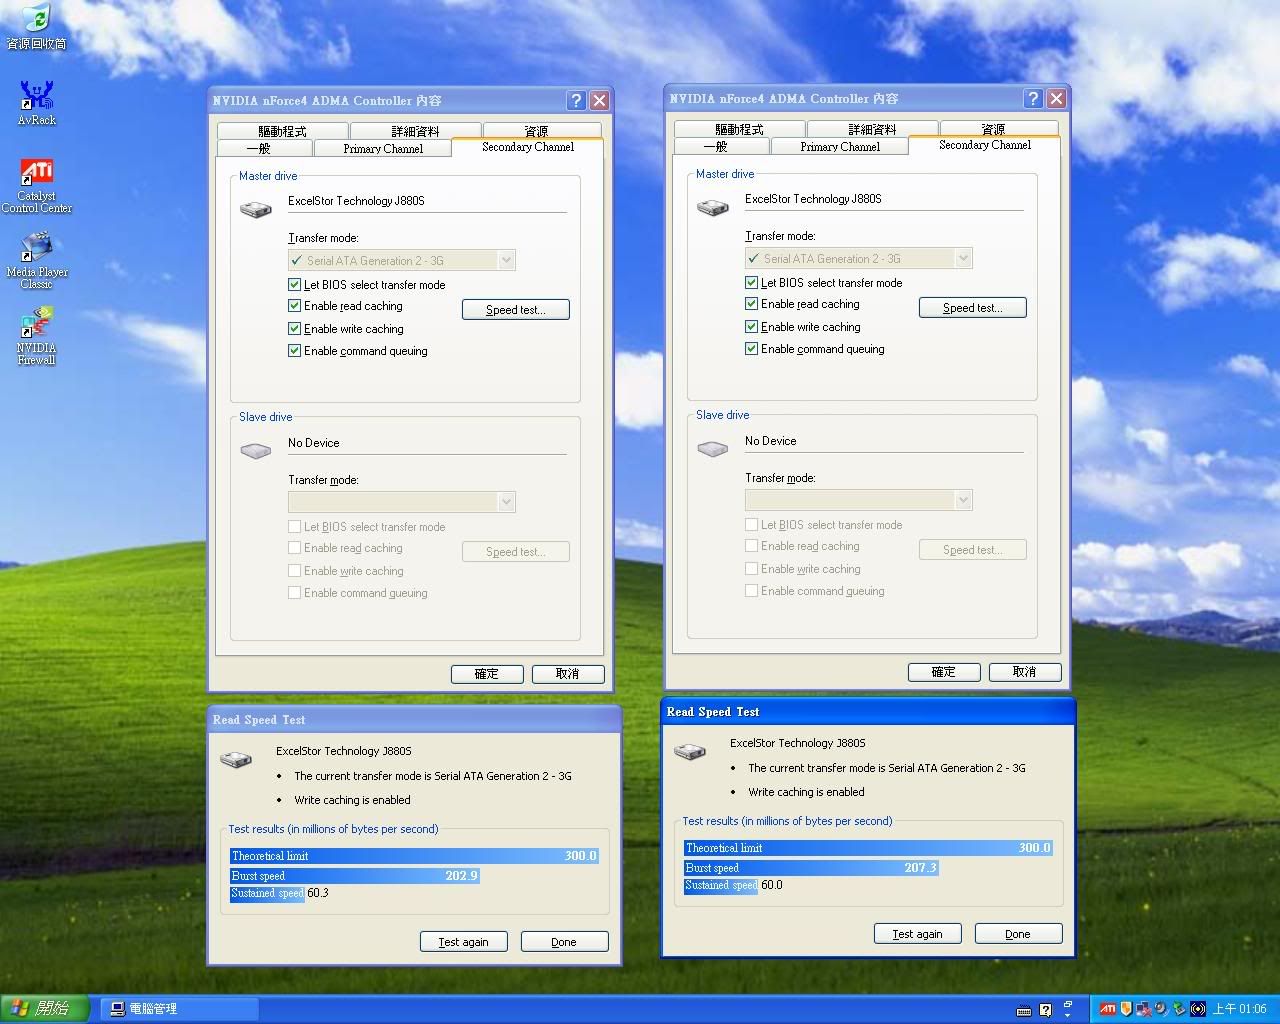The image size is (1280, 1024).
Task: Open the 詳細資料 tab in the right window
Action: coord(872,129)
